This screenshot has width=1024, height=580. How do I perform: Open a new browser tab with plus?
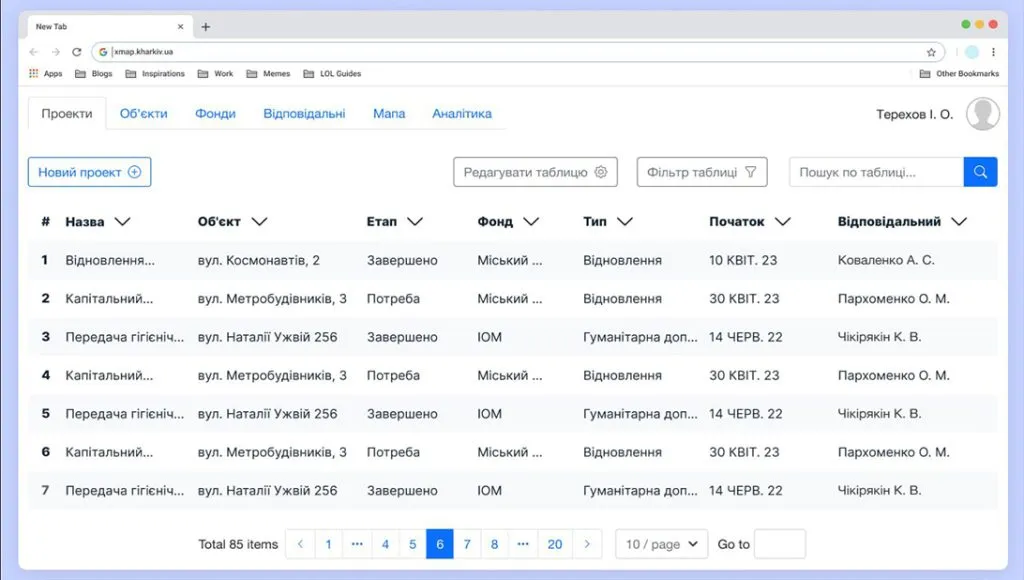coord(206,27)
